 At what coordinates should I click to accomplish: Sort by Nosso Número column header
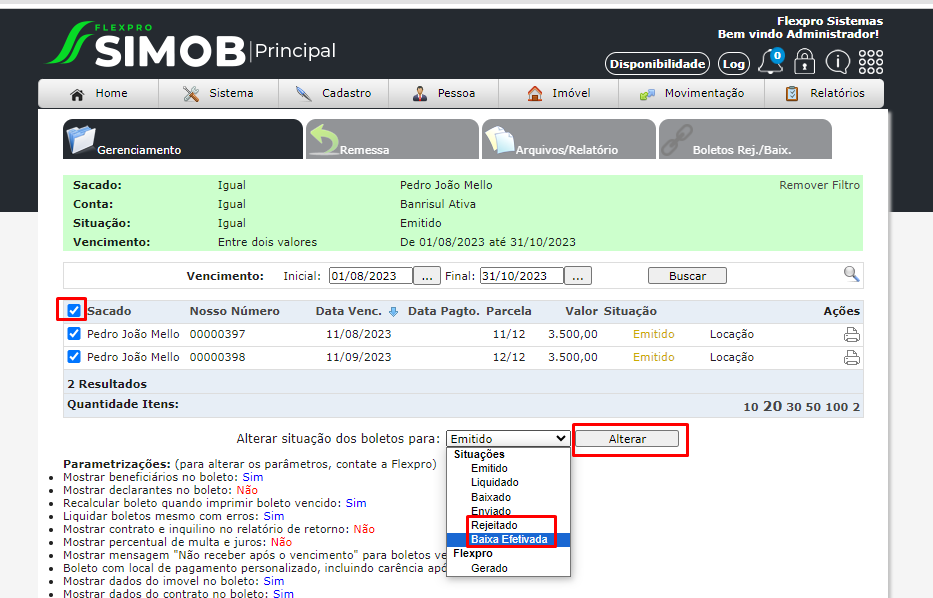tap(234, 311)
